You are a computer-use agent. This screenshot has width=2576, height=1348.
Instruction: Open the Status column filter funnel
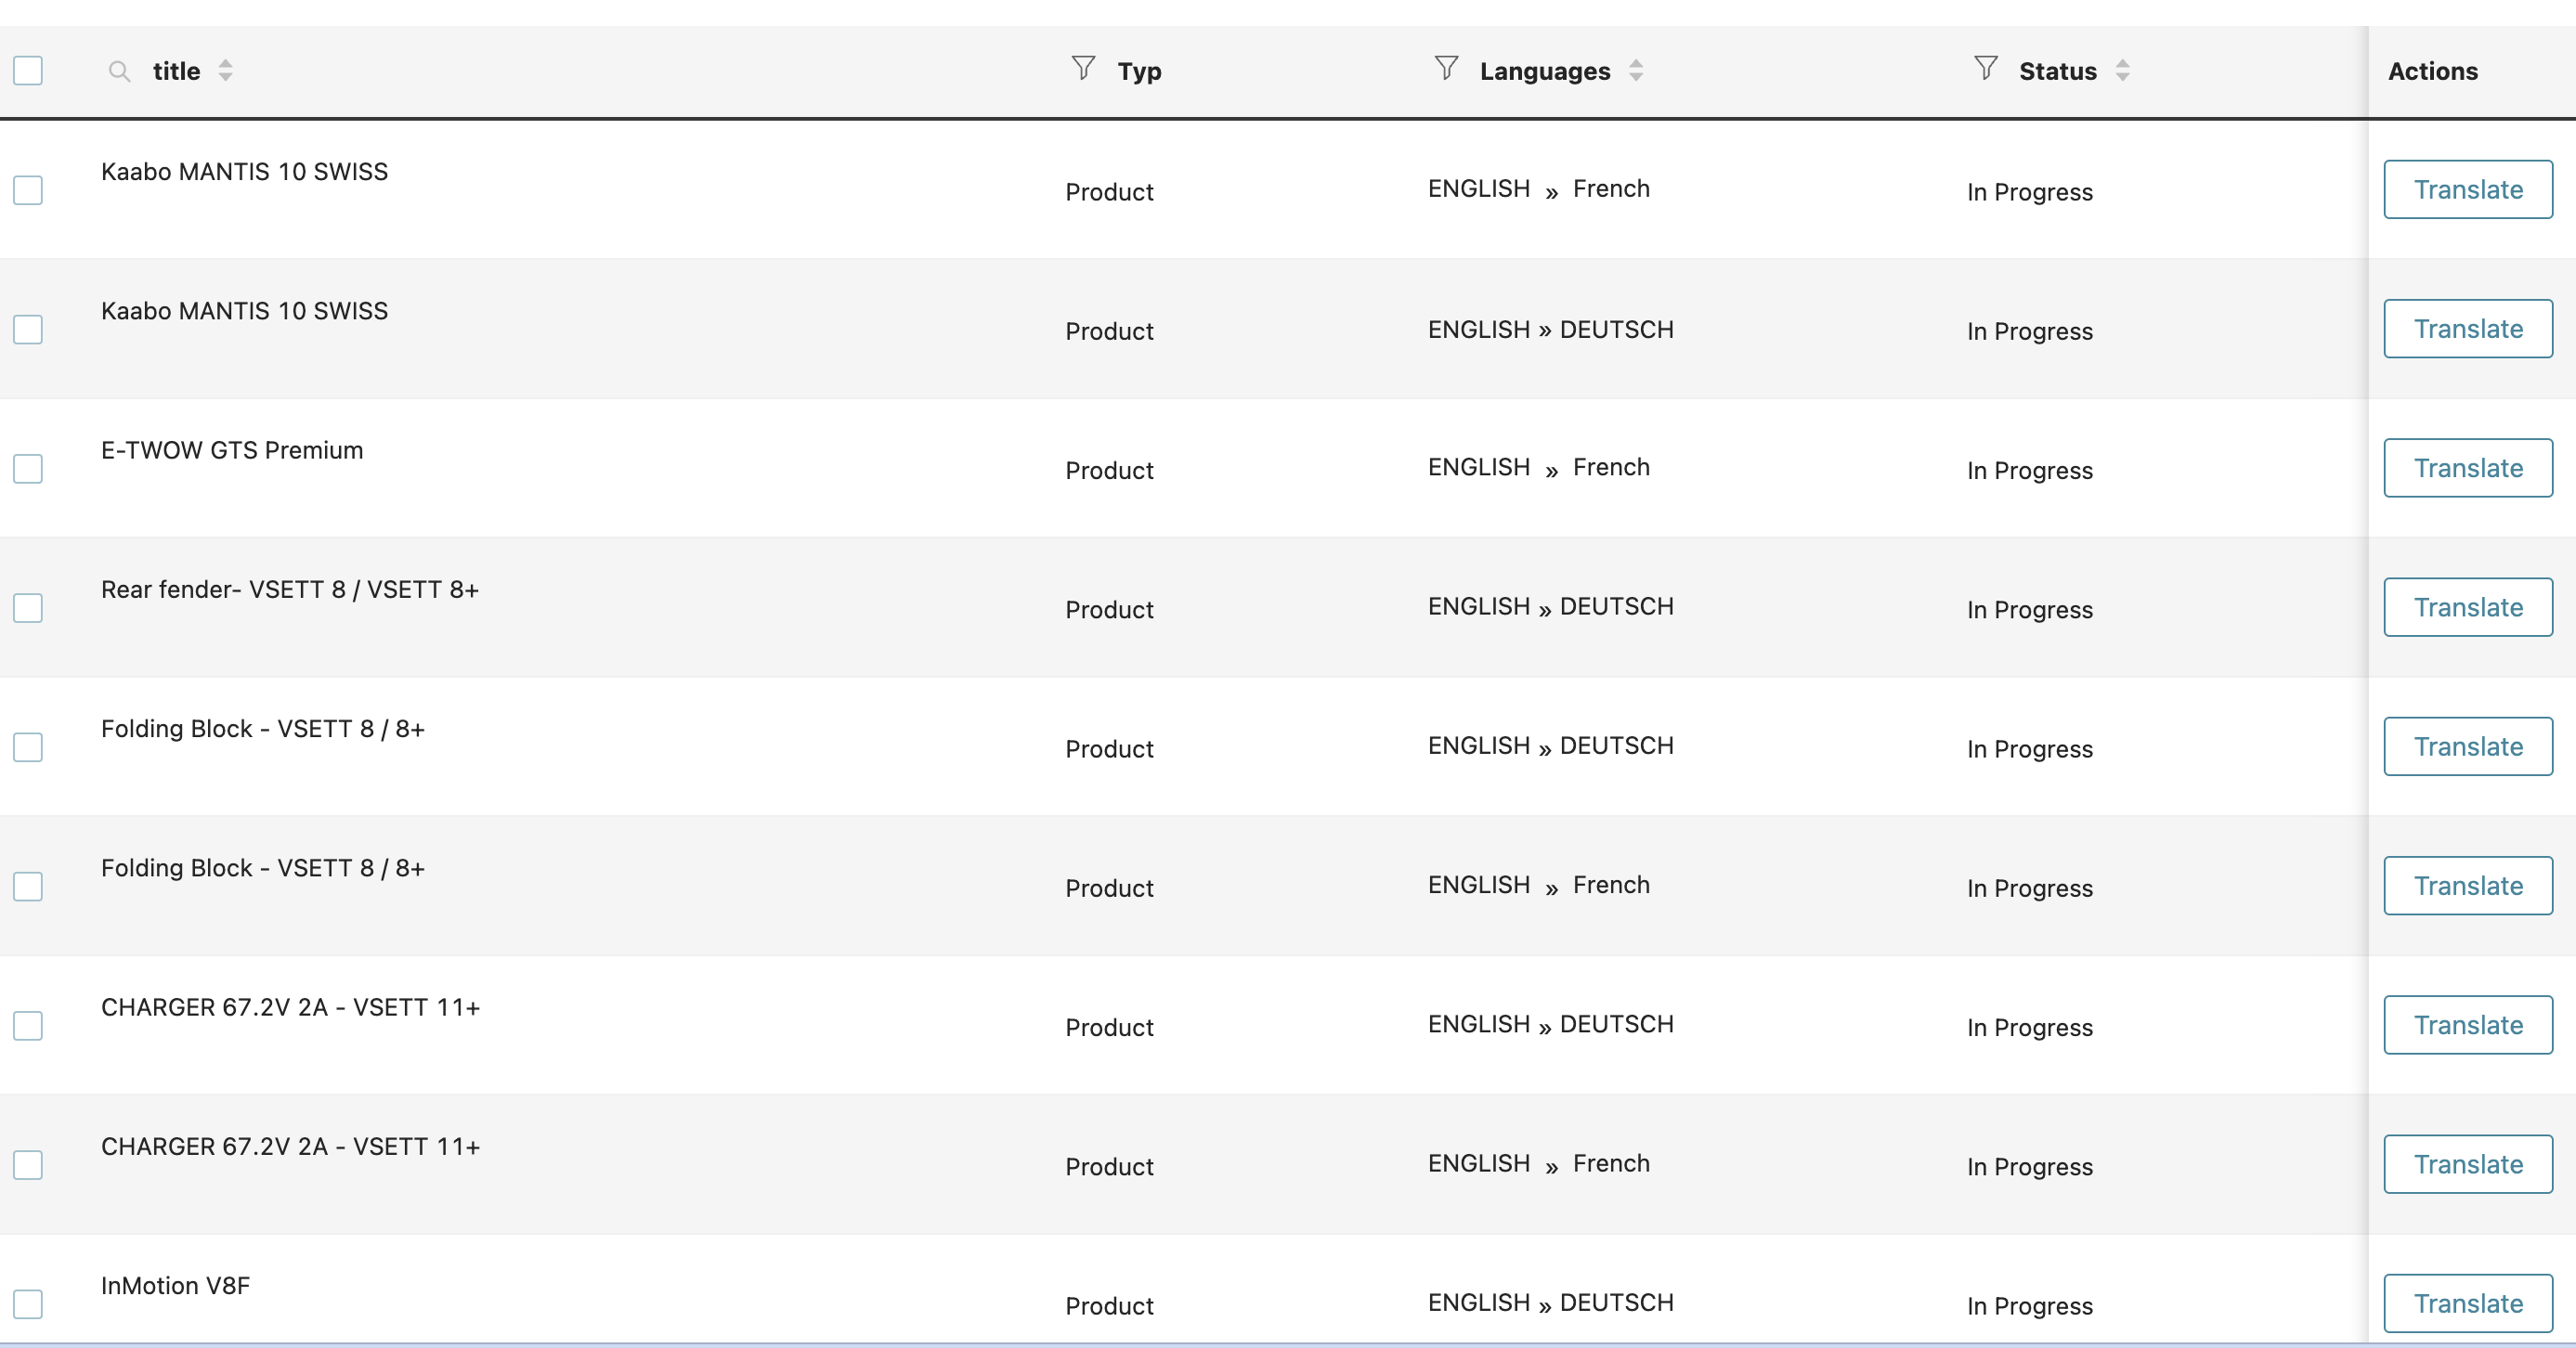pyautogui.click(x=1986, y=68)
